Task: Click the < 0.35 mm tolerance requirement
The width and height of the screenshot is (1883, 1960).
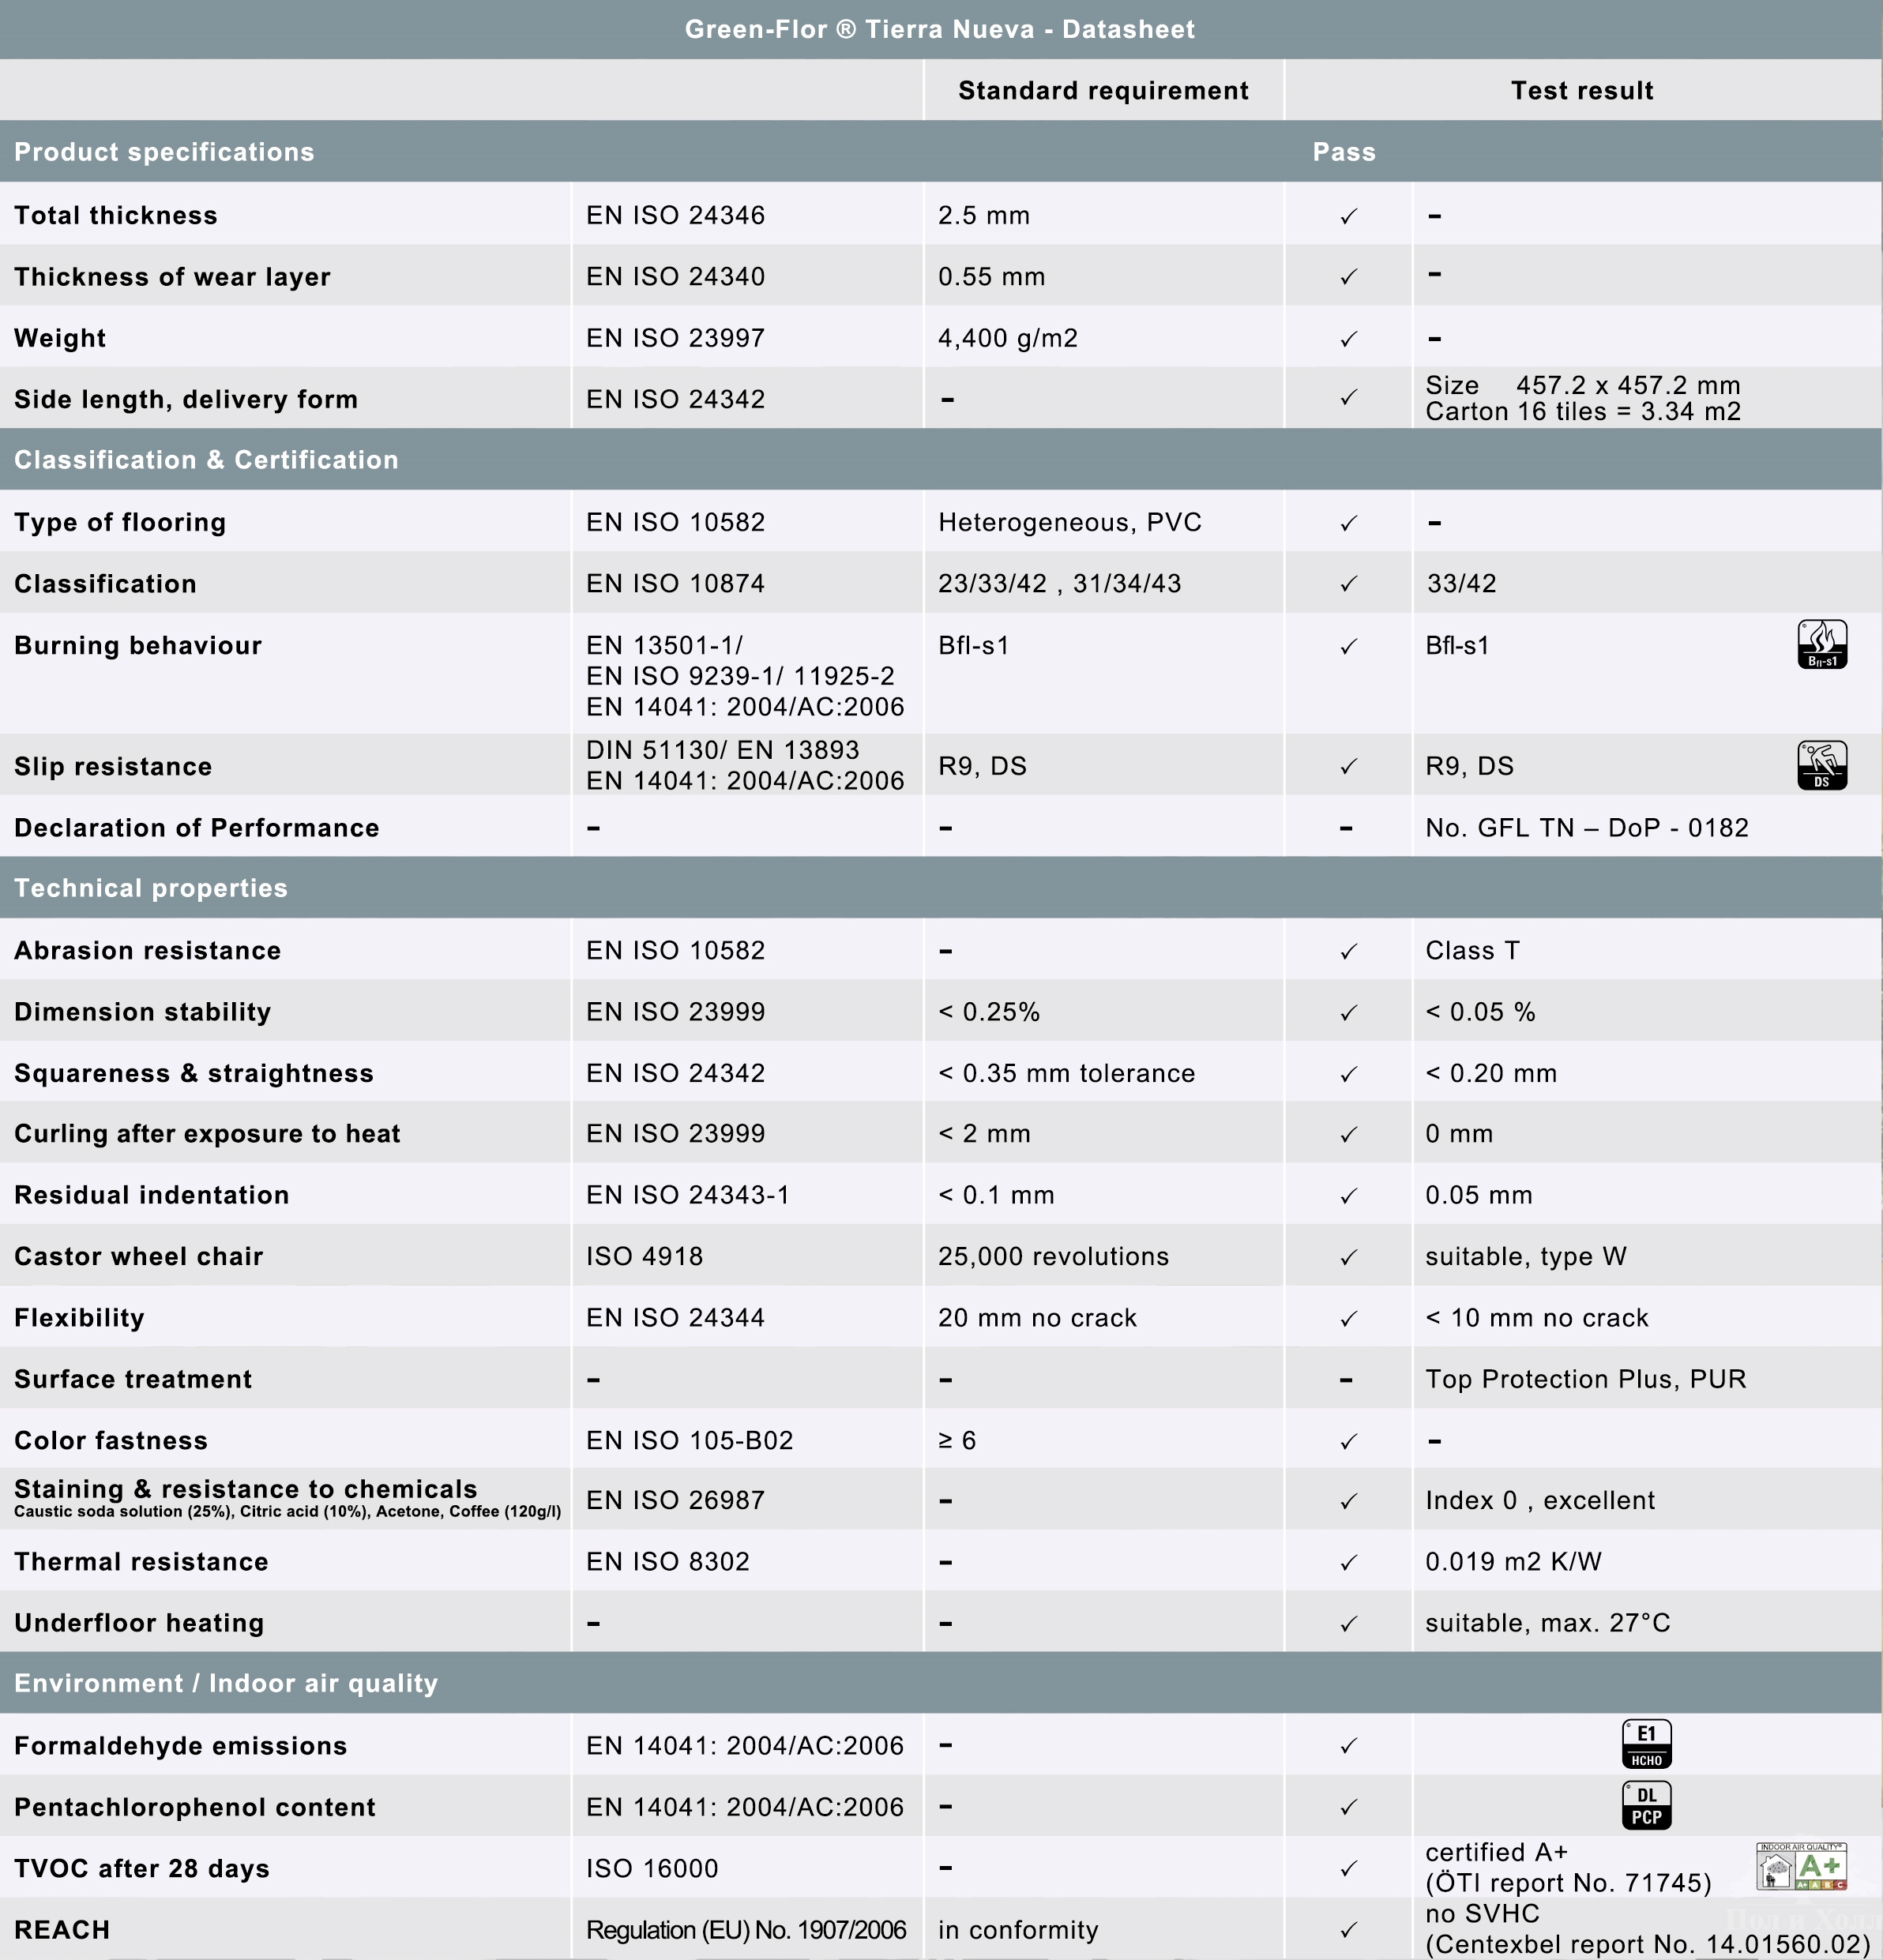Action: [x=1066, y=1073]
